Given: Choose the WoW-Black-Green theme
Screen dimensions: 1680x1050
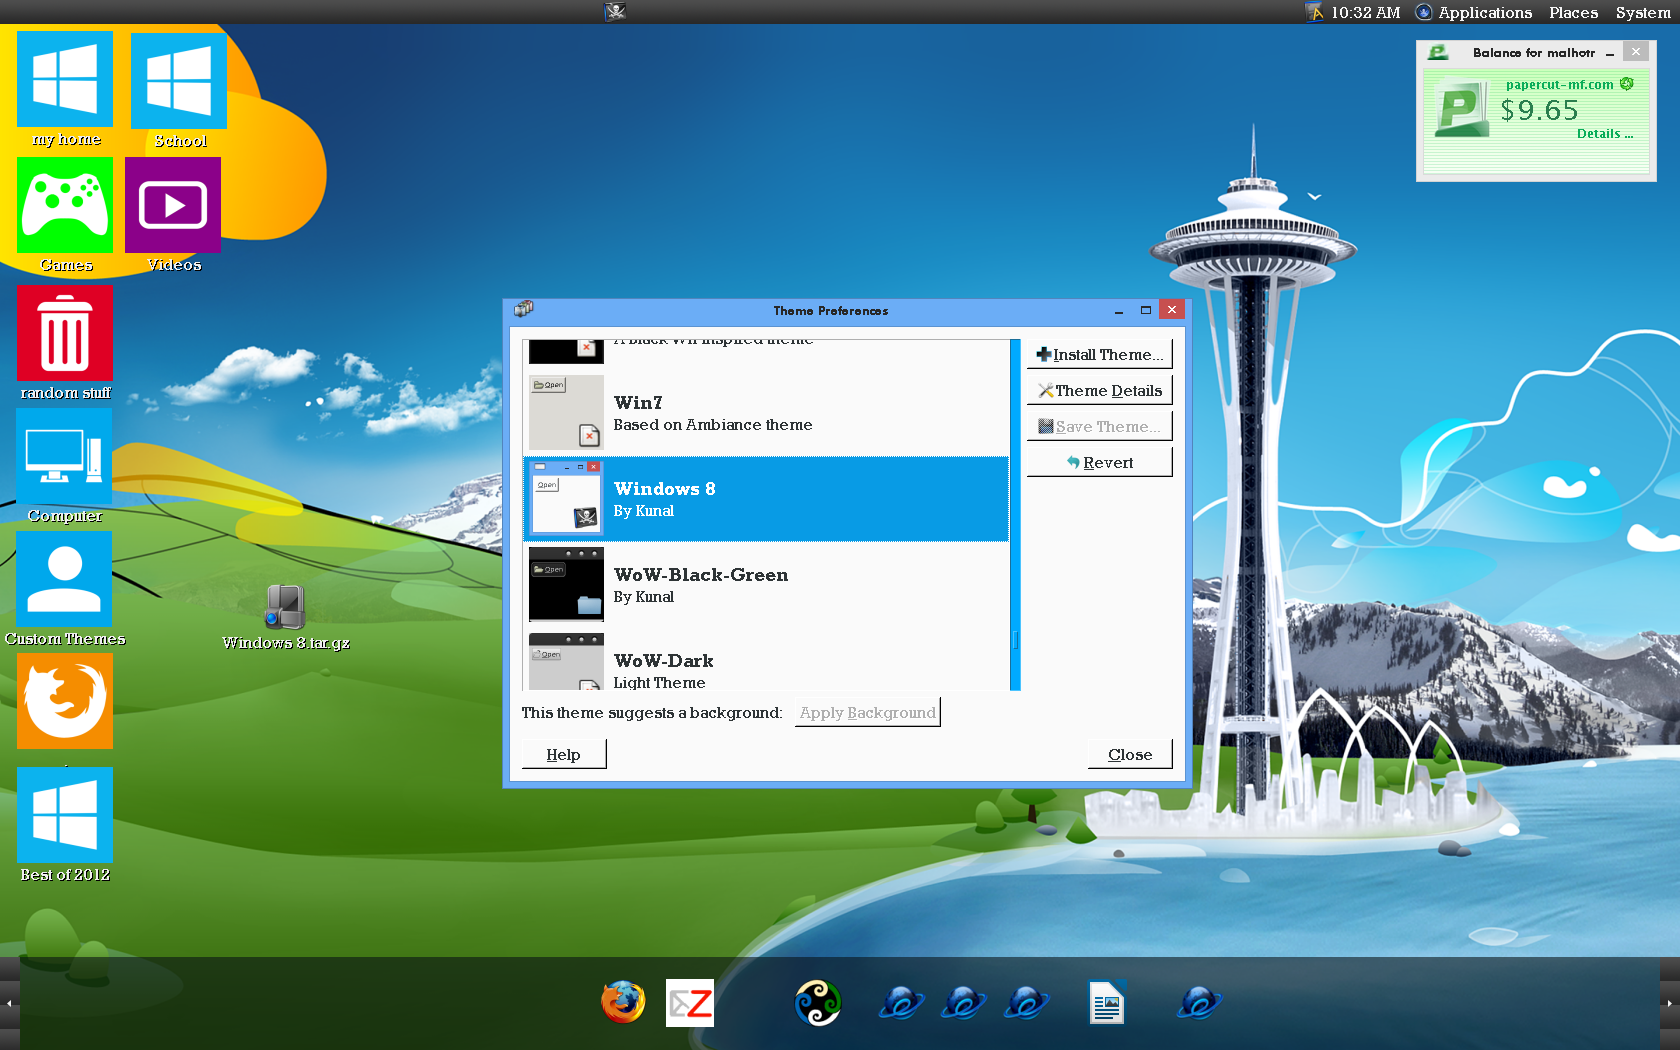Looking at the screenshot, I should [x=765, y=585].
